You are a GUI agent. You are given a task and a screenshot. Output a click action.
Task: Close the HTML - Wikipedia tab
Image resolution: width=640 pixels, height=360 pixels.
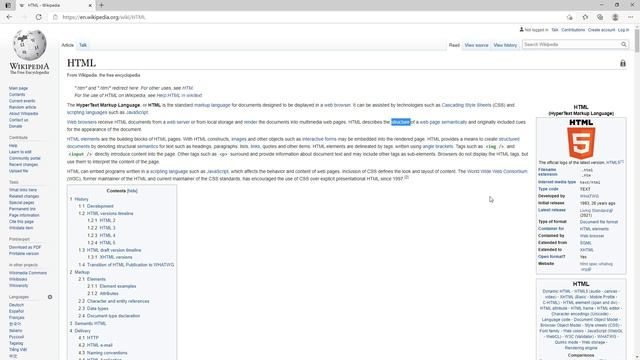pos(90,5)
